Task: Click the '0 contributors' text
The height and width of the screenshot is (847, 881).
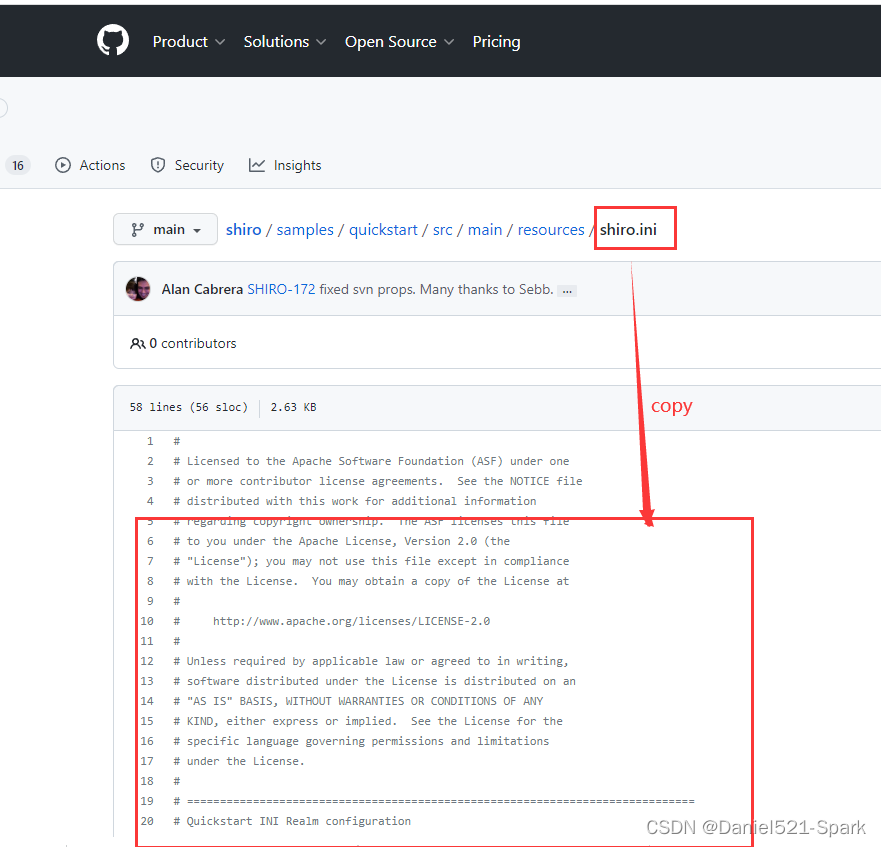Action: pos(193,343)
